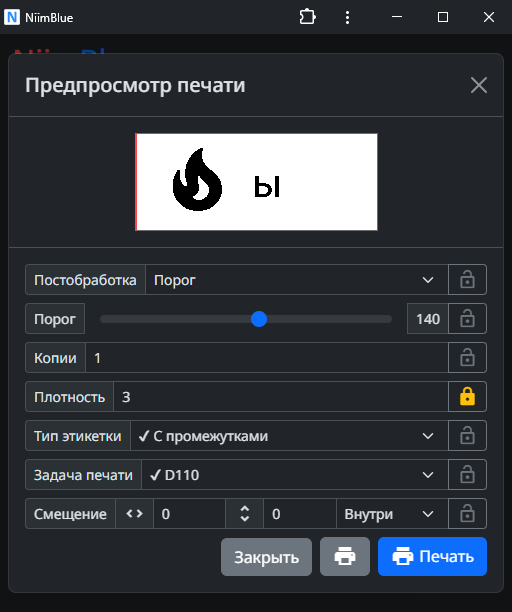Unlock the yellow Плотность lock
Screen dimensions: 512x612
point(467,397)
